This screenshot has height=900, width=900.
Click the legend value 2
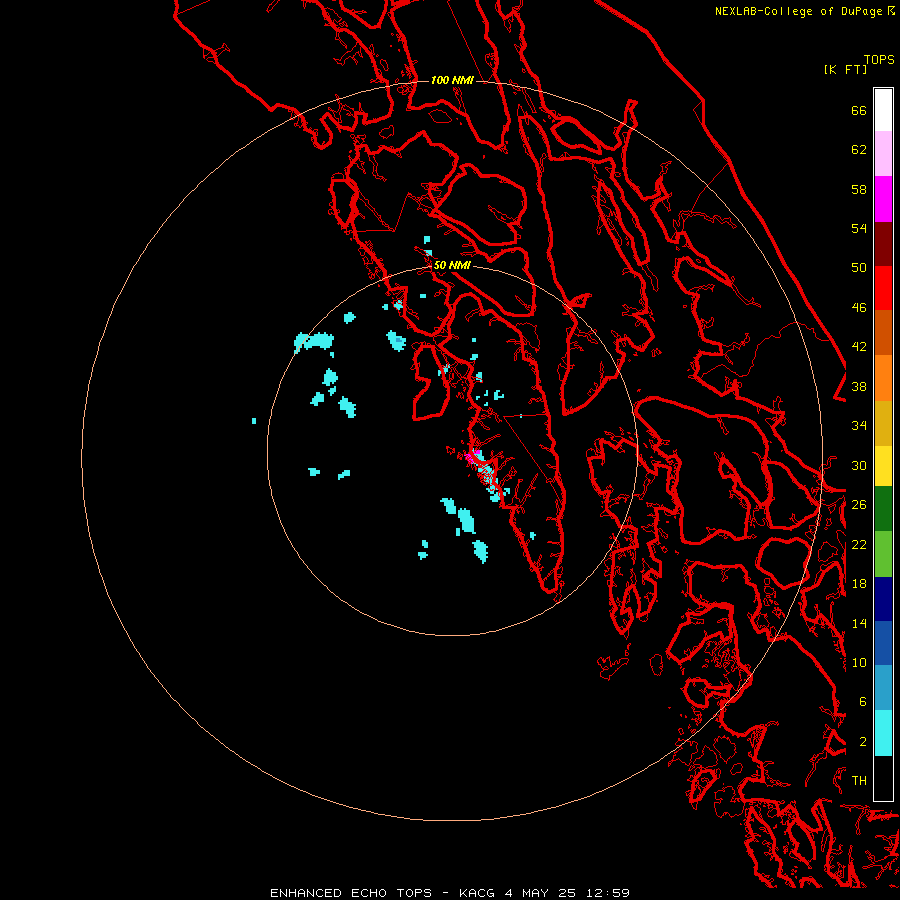pyautogui.click(x=863, y=742)
